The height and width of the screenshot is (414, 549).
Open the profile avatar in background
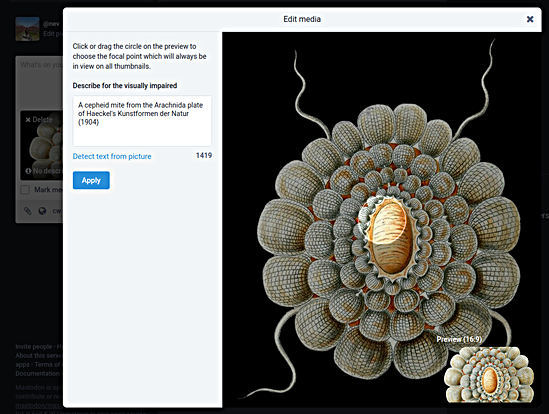click(27, 29)
